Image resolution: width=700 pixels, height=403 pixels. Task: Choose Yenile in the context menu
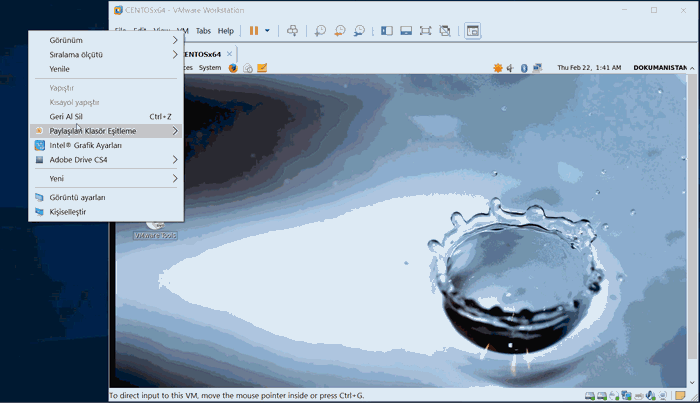coord(106,69)
